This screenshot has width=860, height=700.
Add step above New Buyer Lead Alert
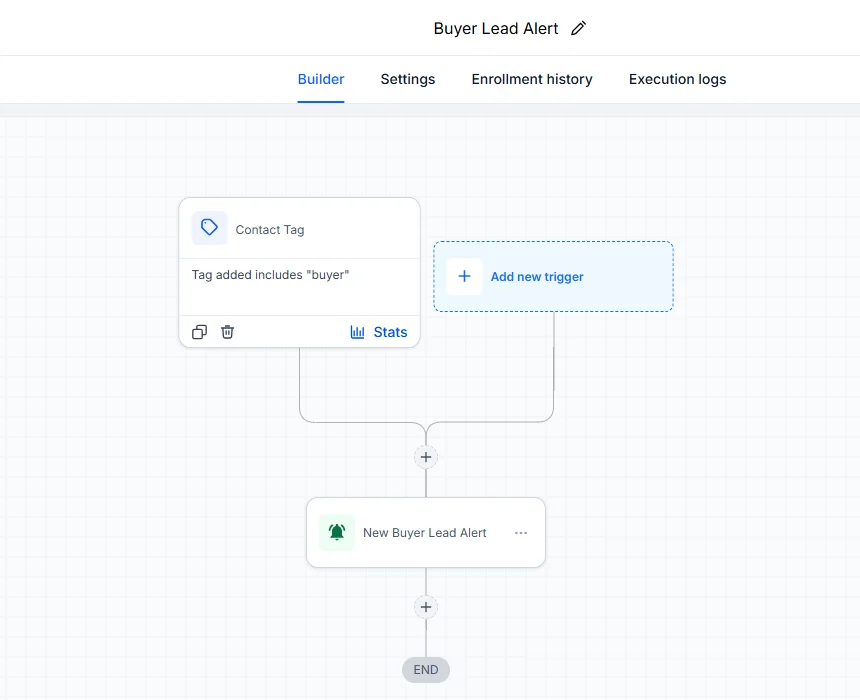click(x=426, y=457)
